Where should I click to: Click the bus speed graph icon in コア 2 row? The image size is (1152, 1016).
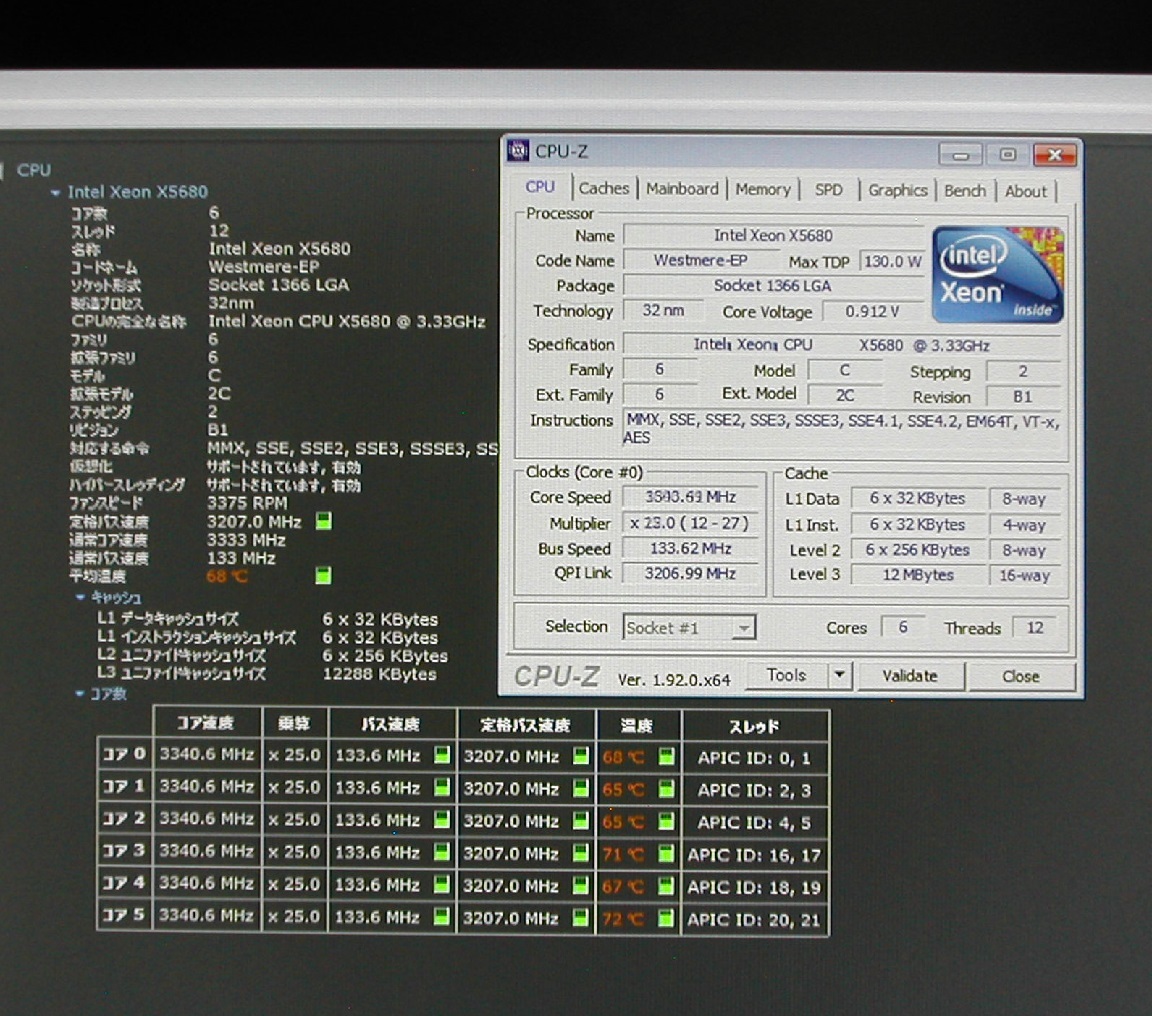click(442, 819)
